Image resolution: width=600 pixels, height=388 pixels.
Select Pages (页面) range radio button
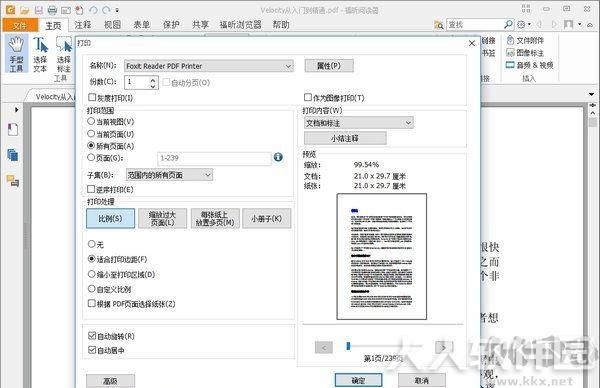pos(105,157)
